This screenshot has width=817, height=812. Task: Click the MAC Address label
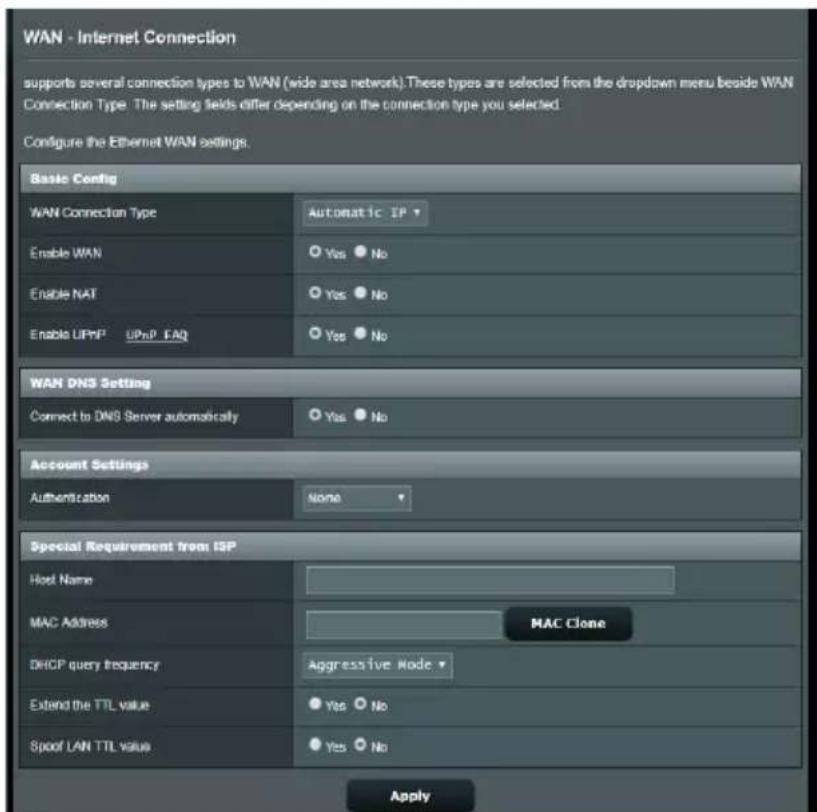pyautogui.click(x=68, y=622)
